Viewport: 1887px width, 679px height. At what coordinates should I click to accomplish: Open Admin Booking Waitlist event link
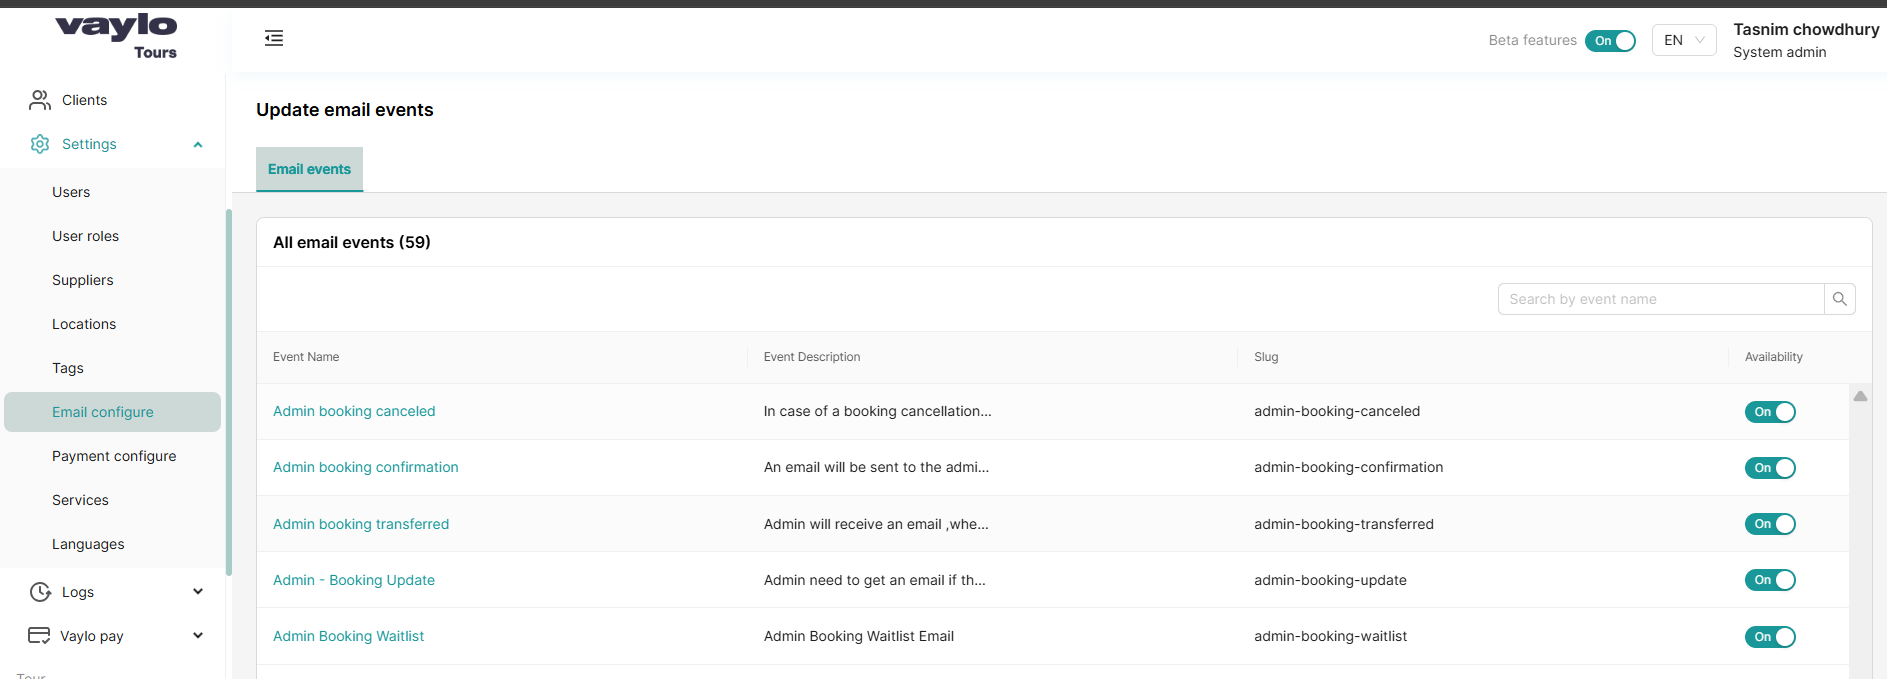pyautogui.click(x=348, y=636)
